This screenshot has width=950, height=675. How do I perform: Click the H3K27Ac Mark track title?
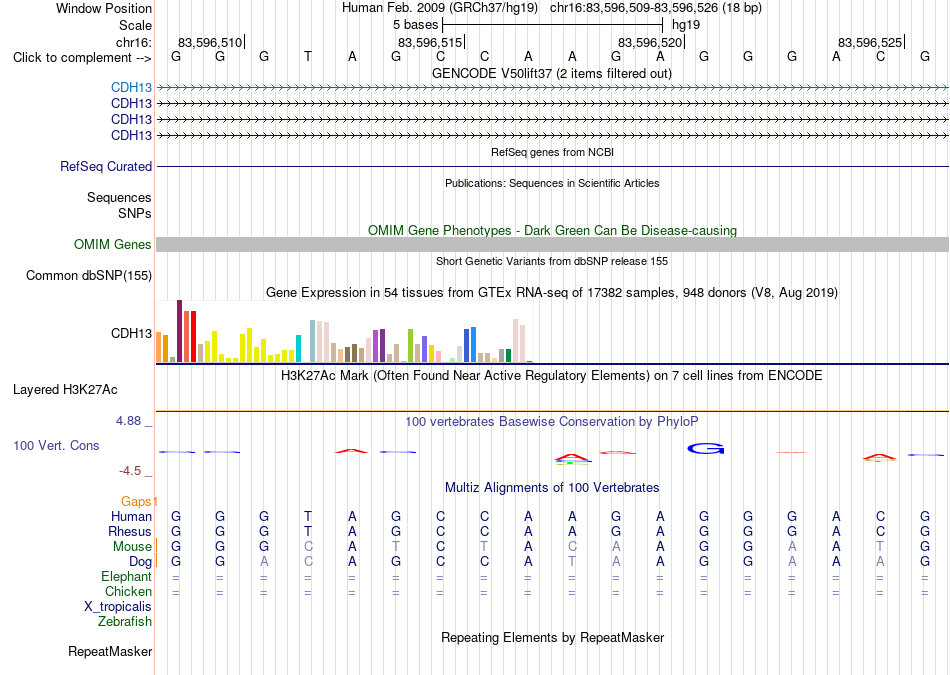click(552, 376)
